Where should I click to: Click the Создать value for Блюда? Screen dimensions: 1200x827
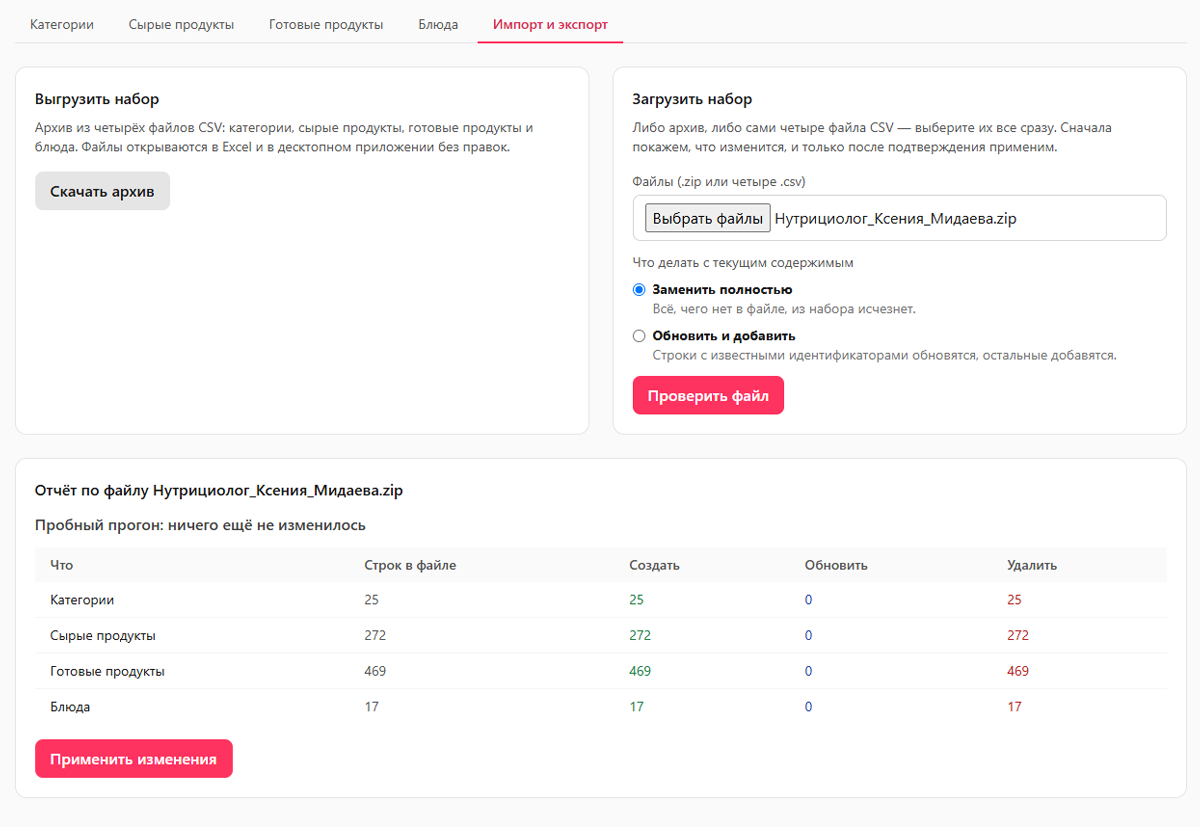click(637, 706)
